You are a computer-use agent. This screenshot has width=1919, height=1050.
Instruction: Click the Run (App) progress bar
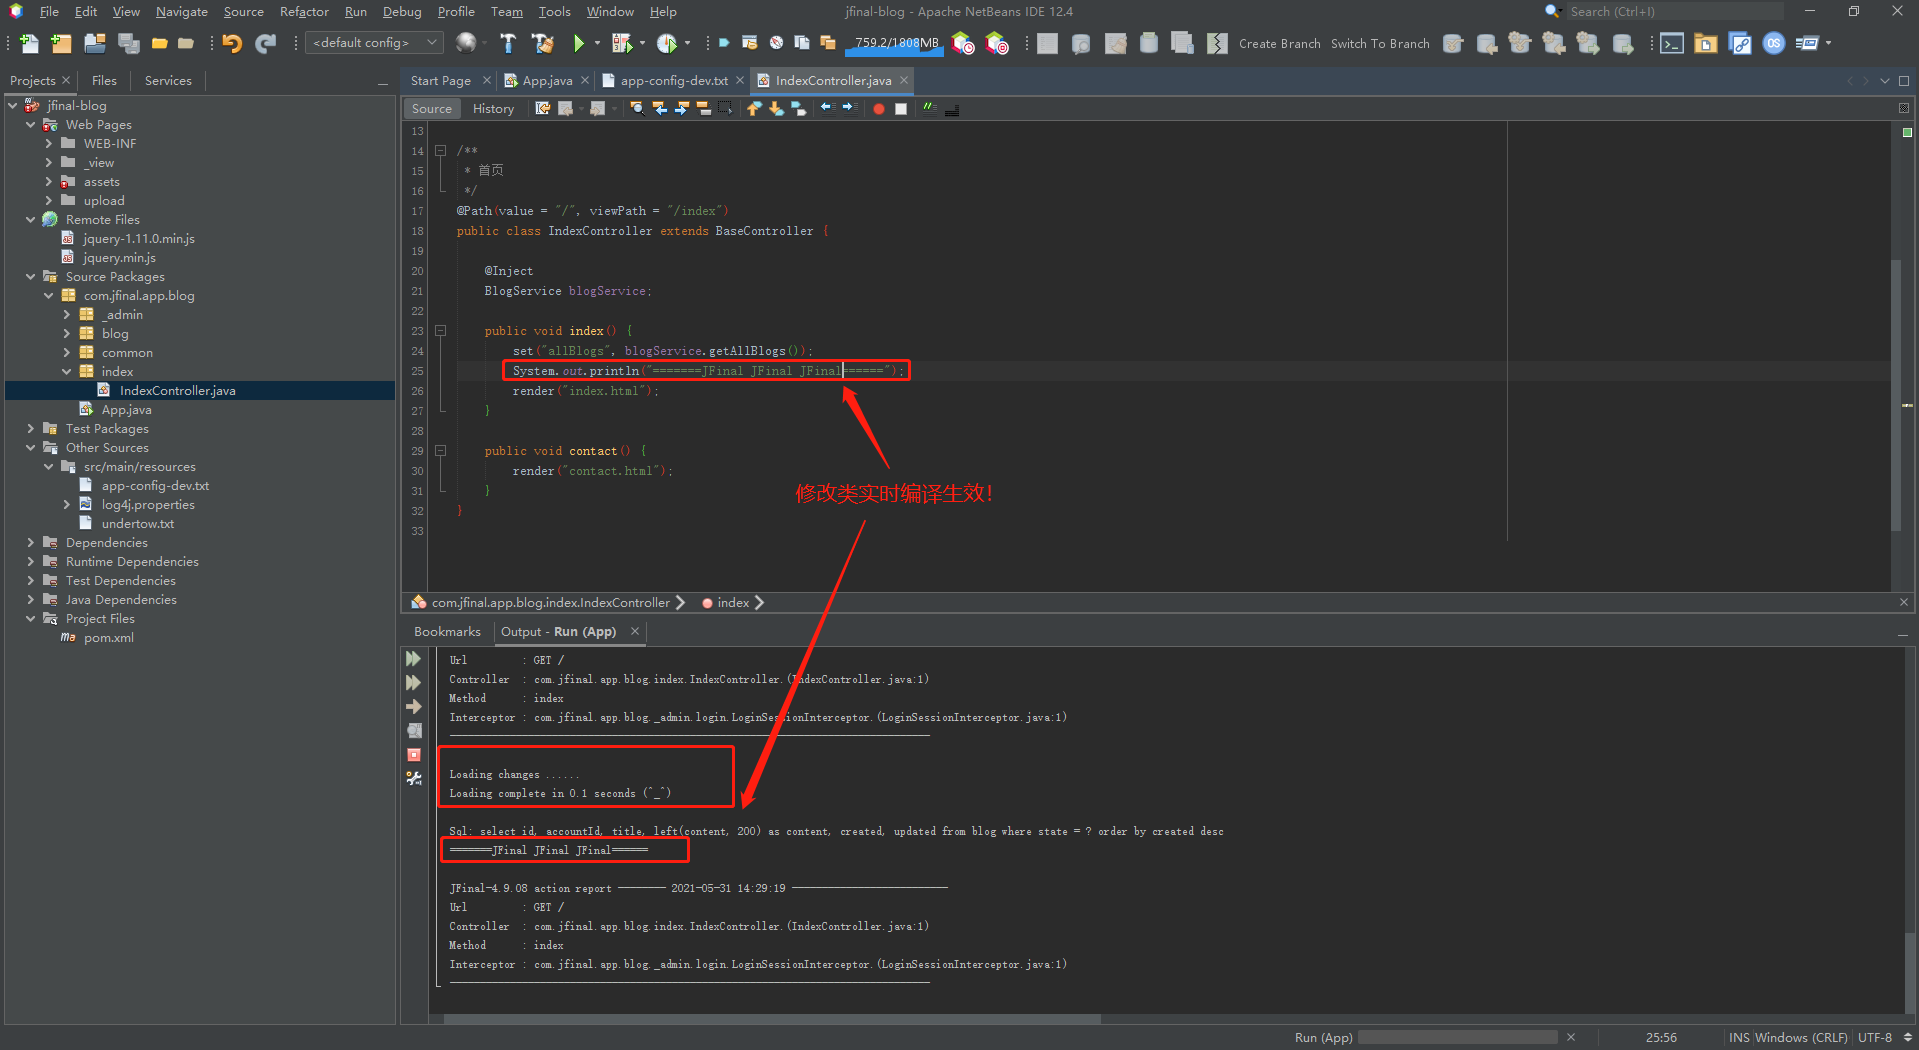(1457, 1037)
